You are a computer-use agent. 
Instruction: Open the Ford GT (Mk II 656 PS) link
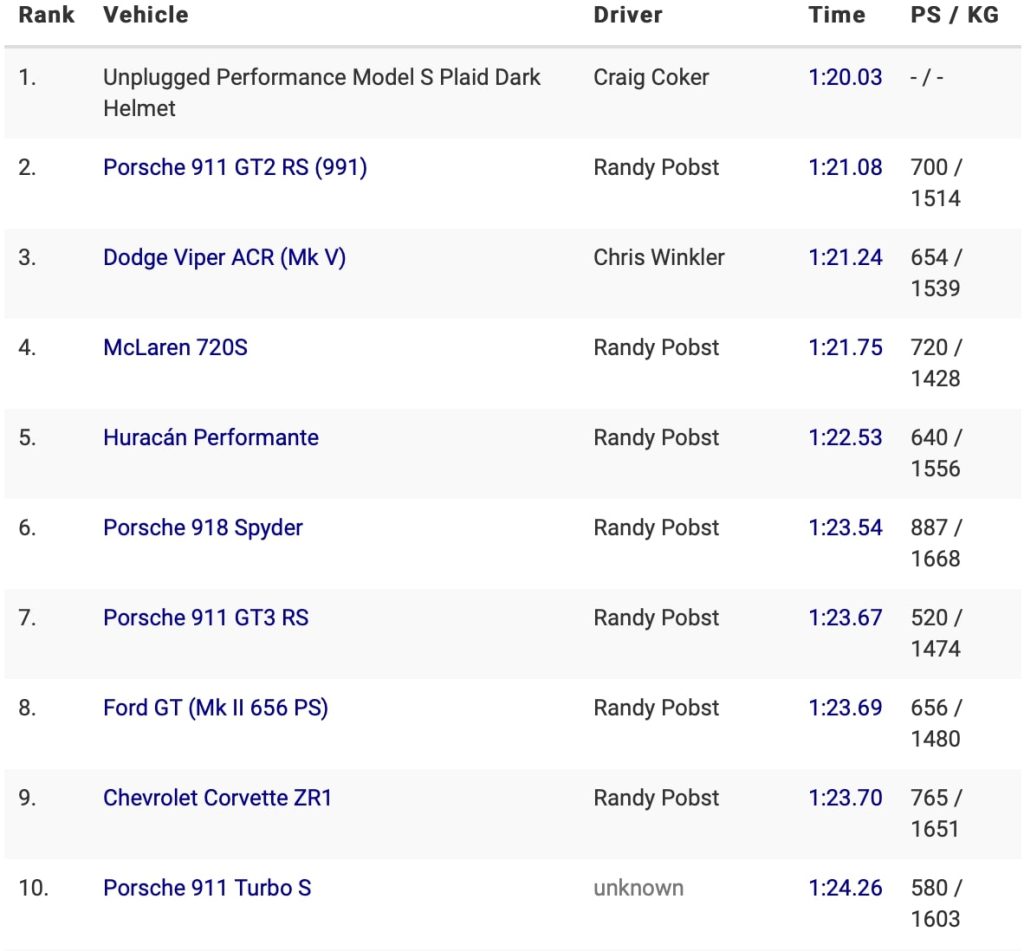[216, 708]
